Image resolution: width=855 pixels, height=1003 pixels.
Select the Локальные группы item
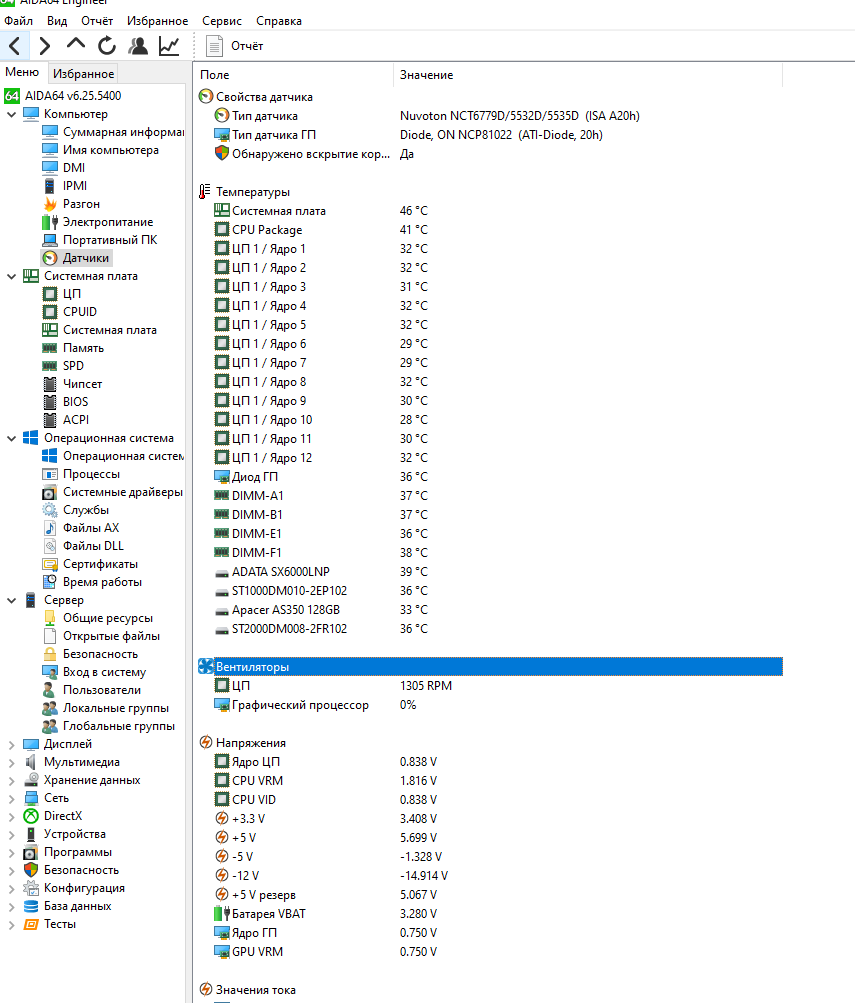[x=106, y=708]
